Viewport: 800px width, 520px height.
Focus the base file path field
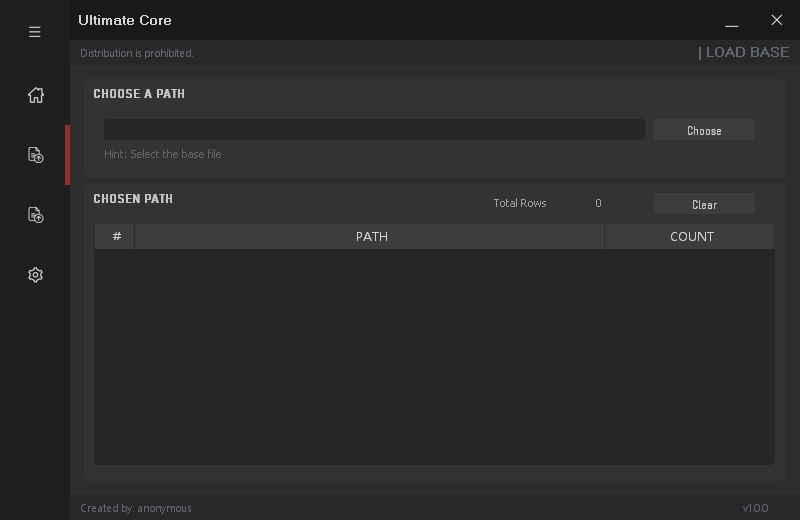[x=374, y=130]
